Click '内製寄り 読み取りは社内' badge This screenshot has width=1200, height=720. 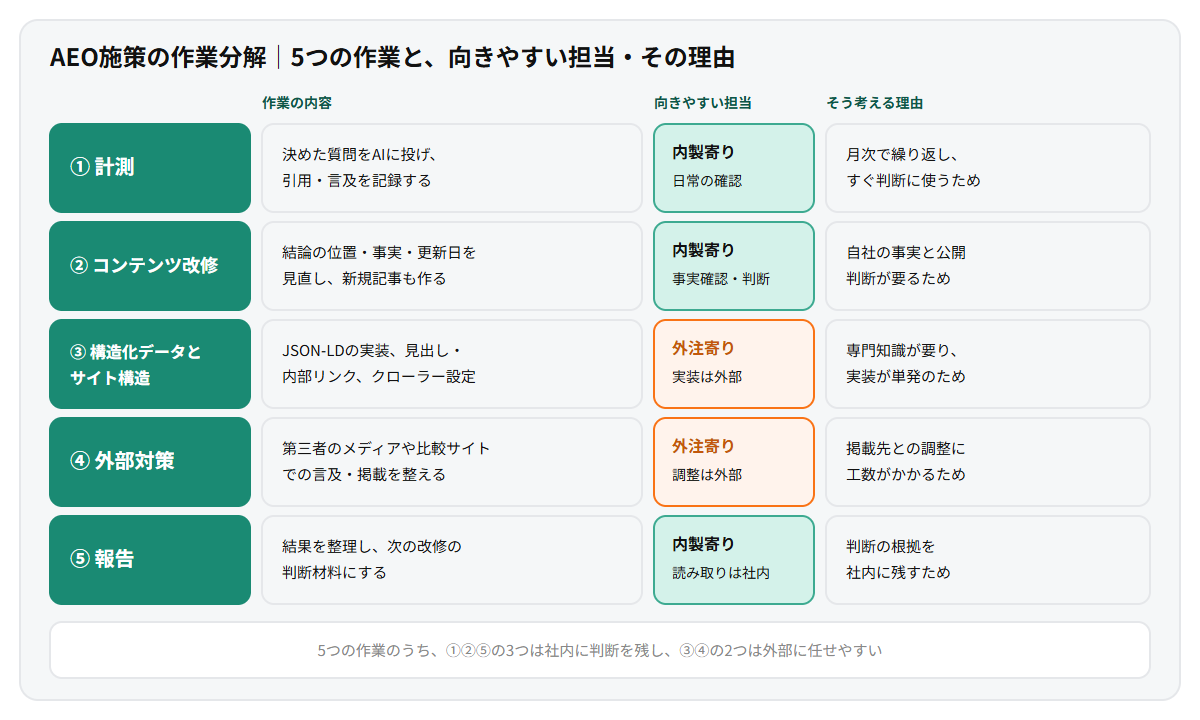(x=734, y=560)
